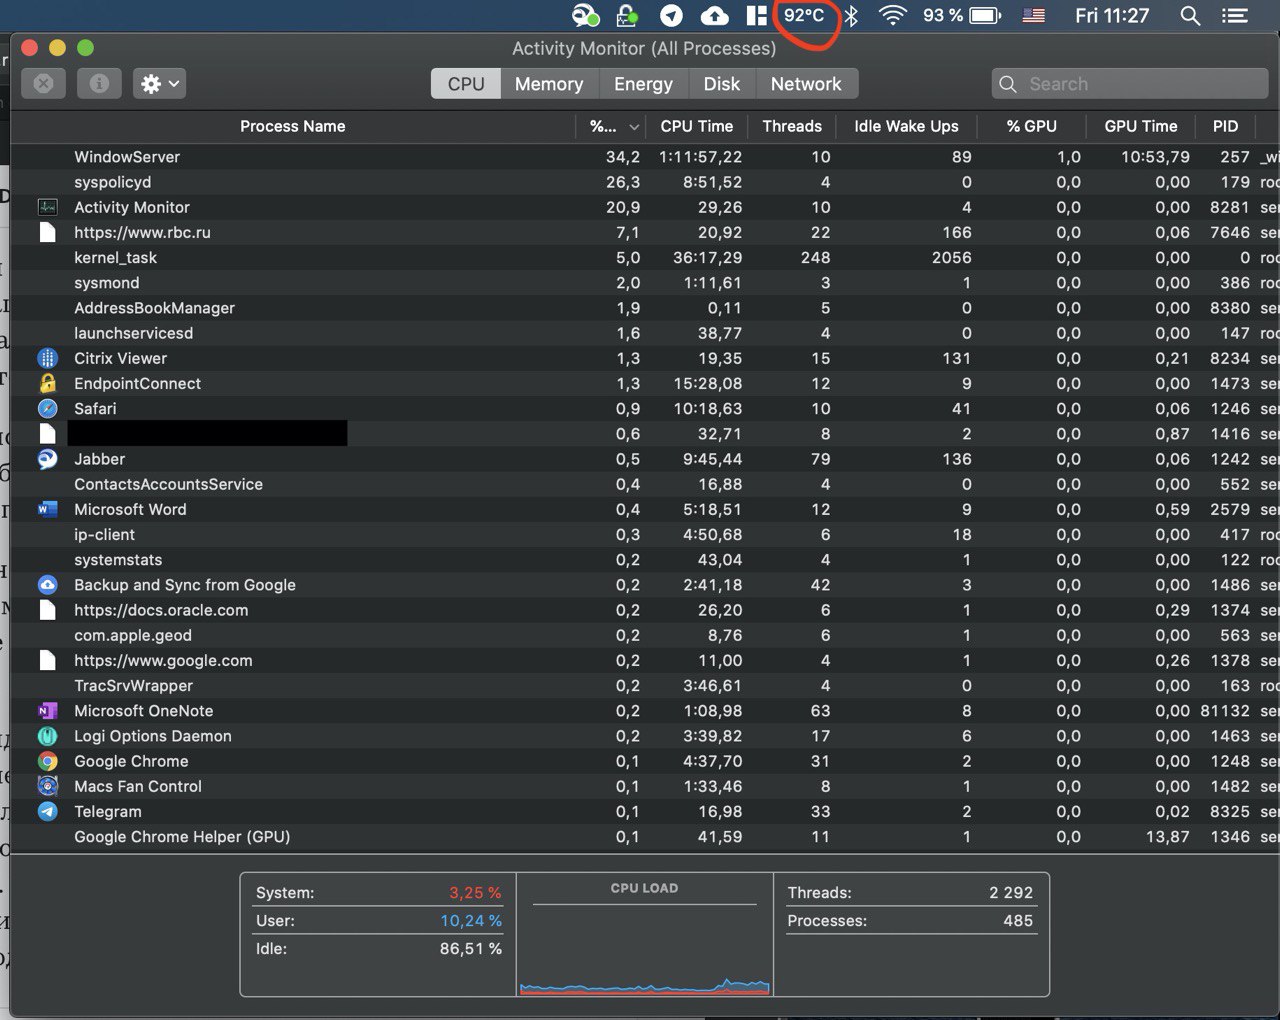Click the Idle percentage value 86,51 %

(x=471, y=949)
